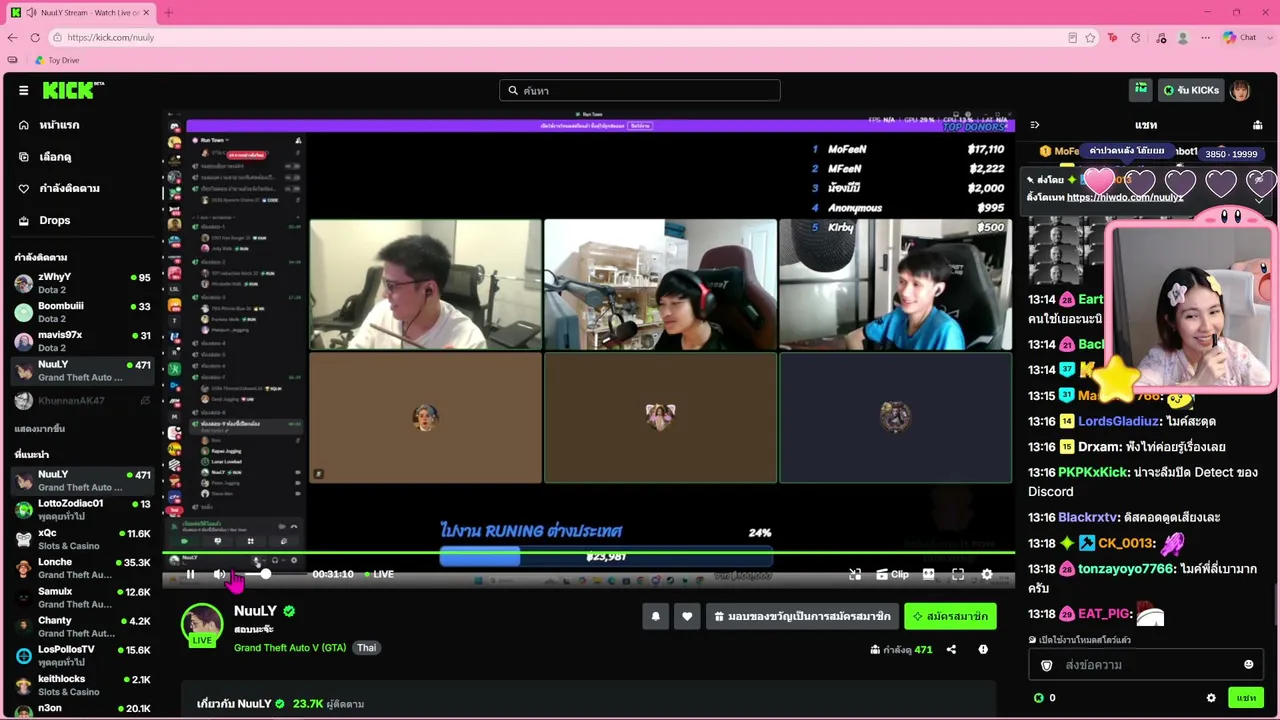This screenshot has height=720, width=1280.
Task: Click the KICK logo
Action: pos(73,90)
